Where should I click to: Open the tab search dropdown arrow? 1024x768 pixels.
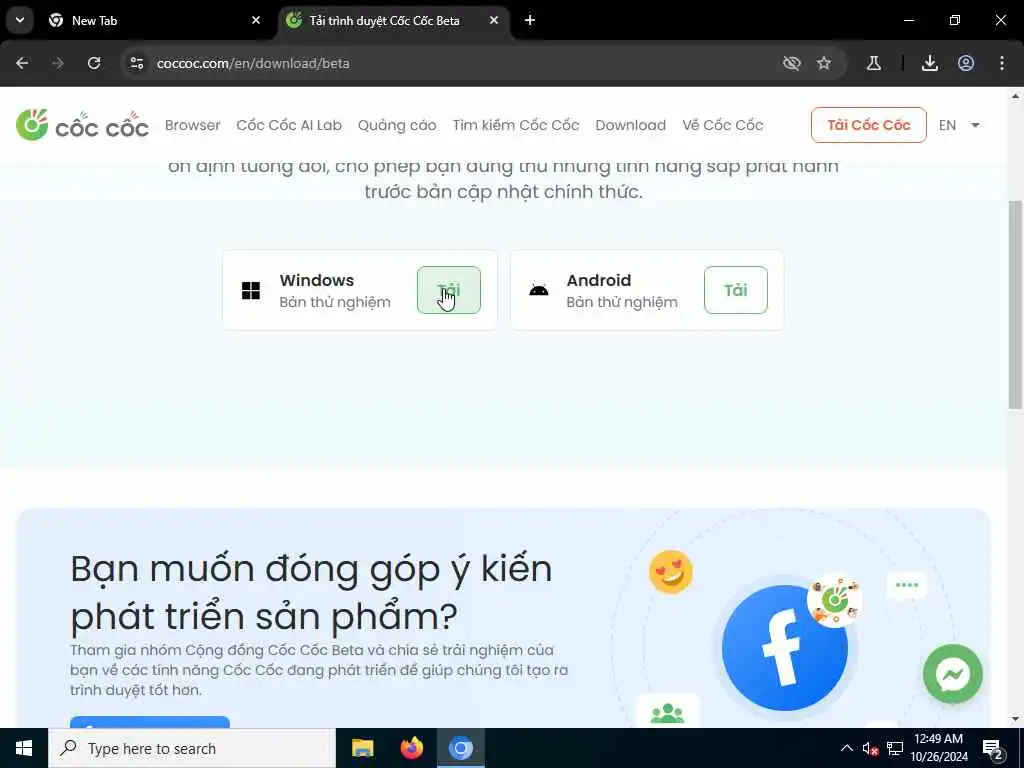pyautogui.click(x=20, y=20)
